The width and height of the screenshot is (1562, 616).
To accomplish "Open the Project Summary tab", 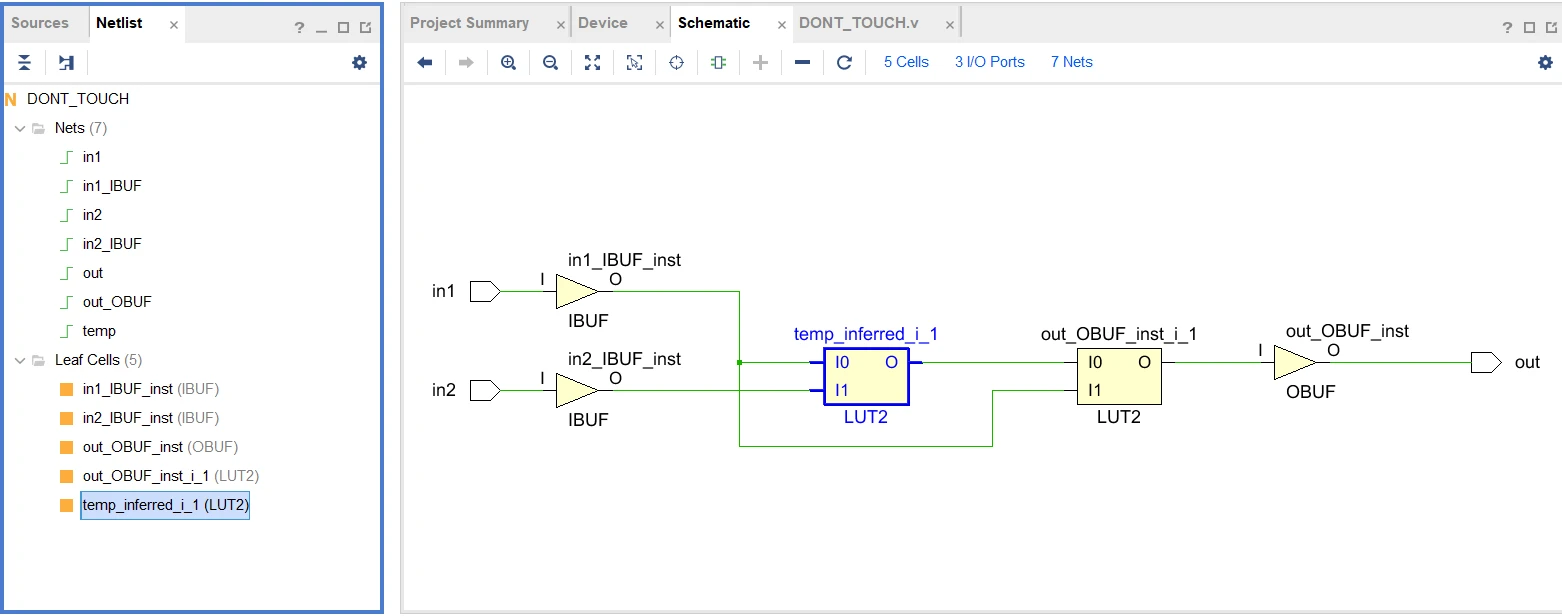I will click(x=469, y=23).
